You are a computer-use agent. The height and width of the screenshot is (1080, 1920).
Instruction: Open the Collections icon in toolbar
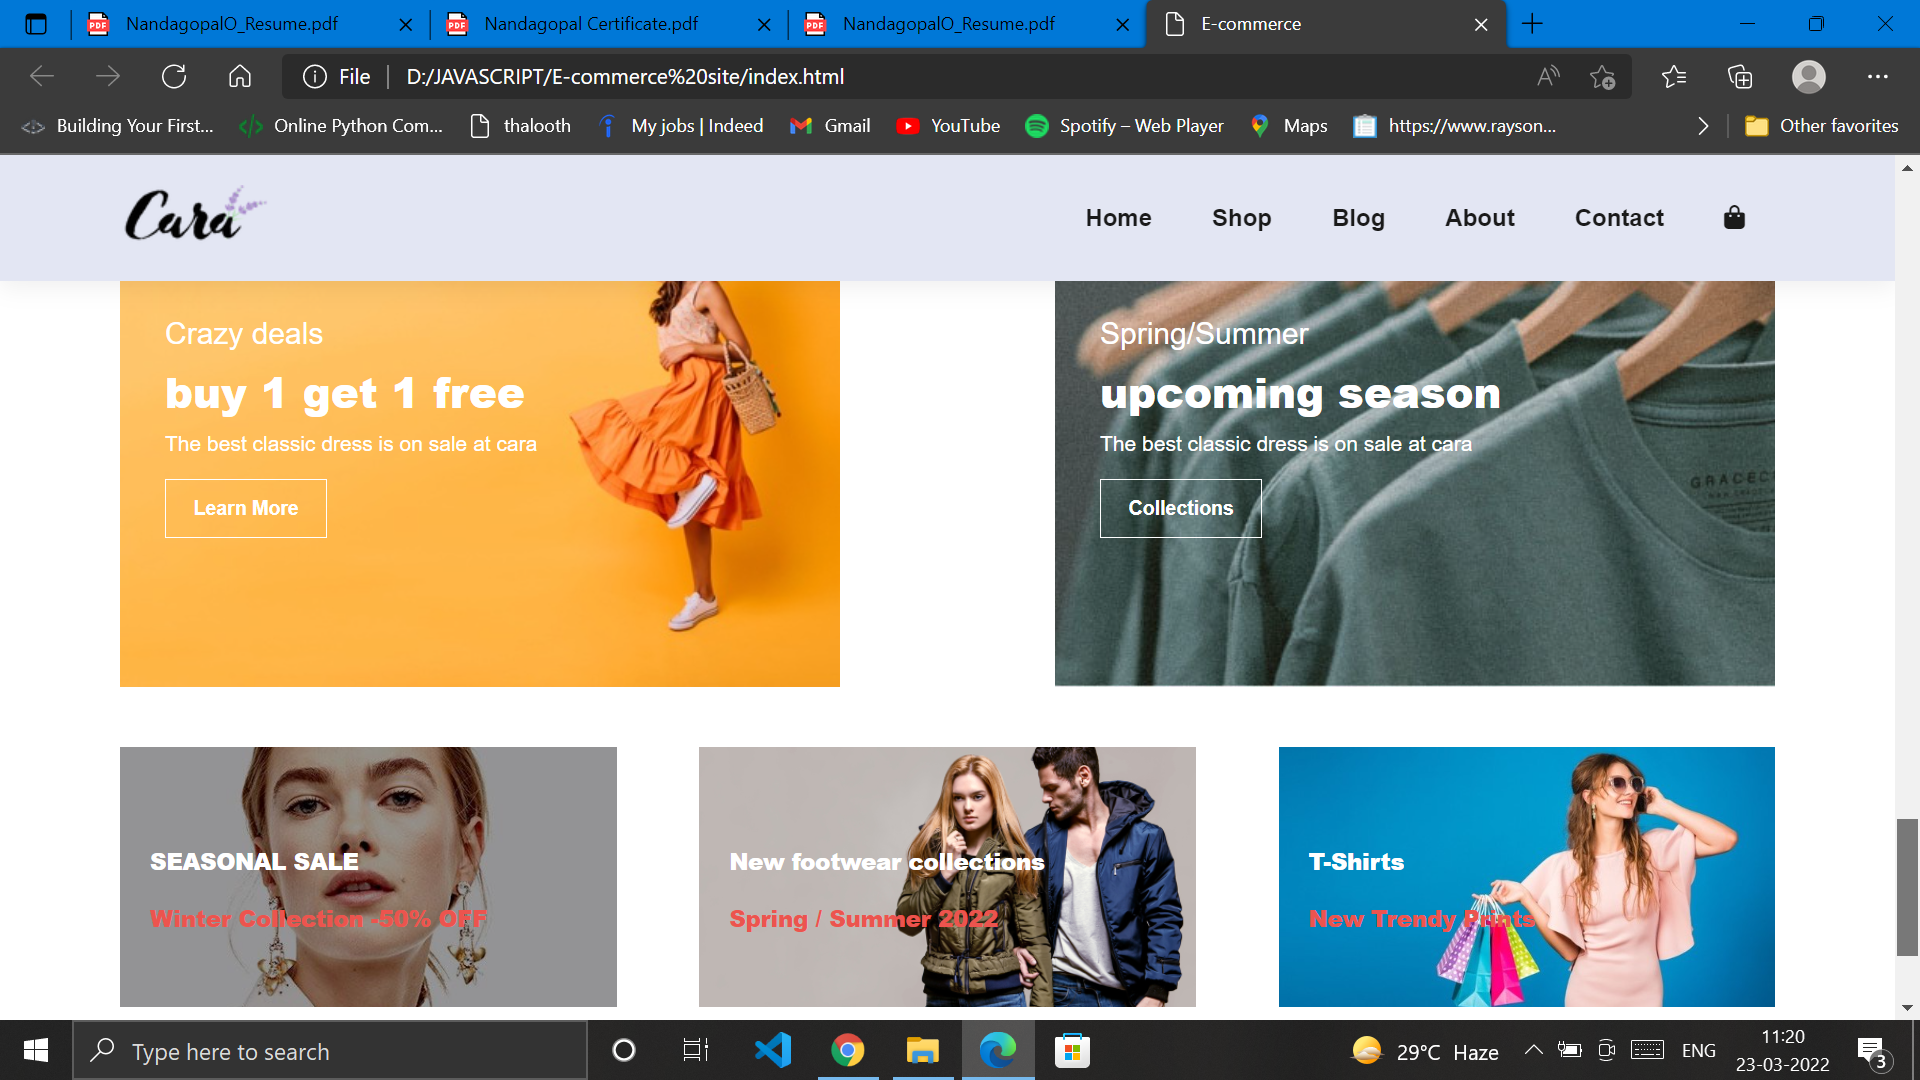tap(1740, 77)
